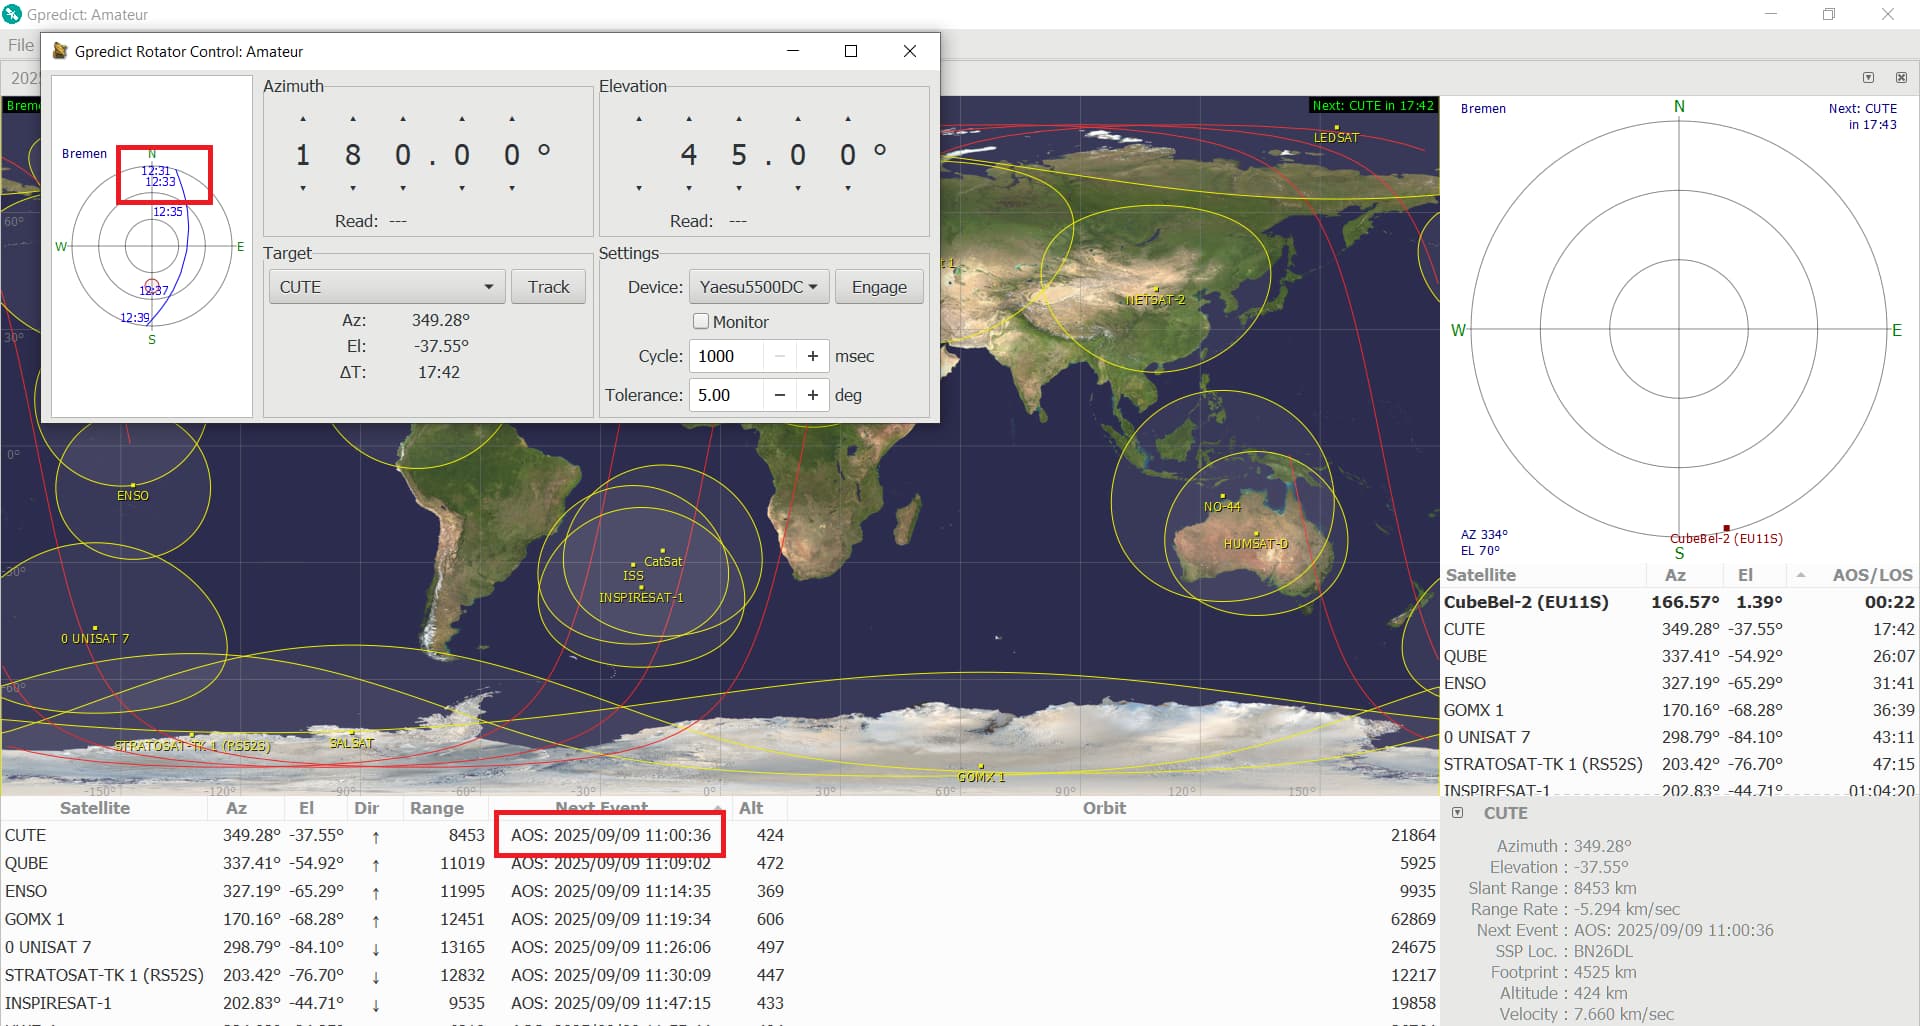Click the Satellite column header
The image size is (1920, 1026).
(96, 808)
